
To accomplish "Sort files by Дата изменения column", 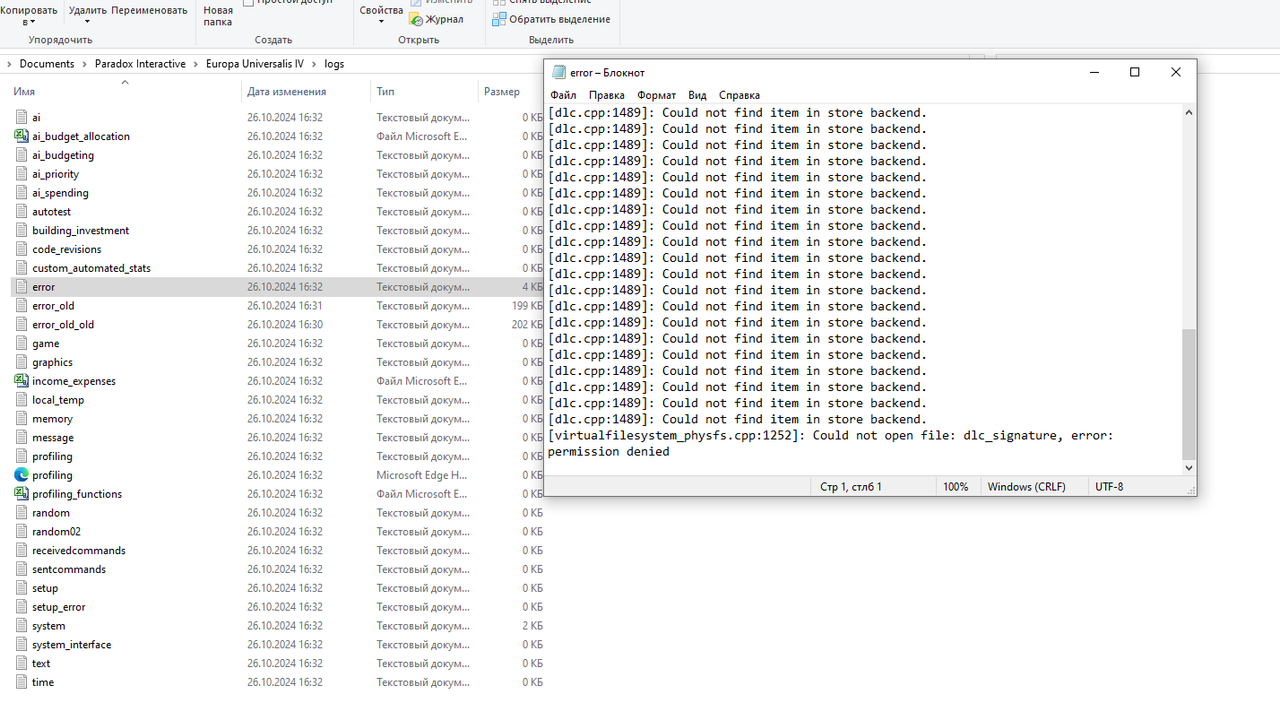I will click(287, 92).
